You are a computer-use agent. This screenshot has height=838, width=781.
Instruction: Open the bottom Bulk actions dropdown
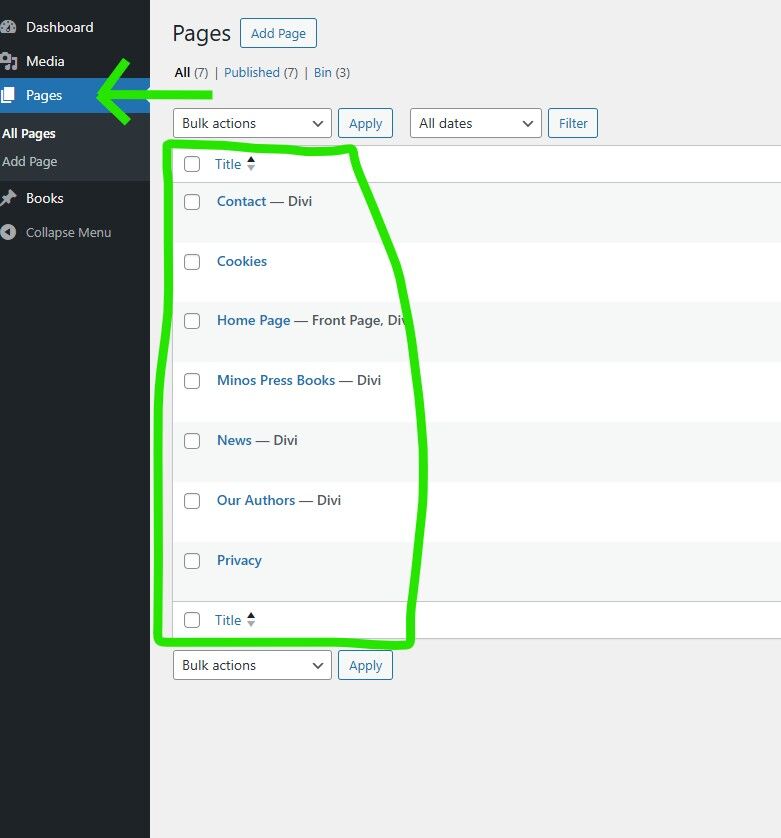(252, 665)
